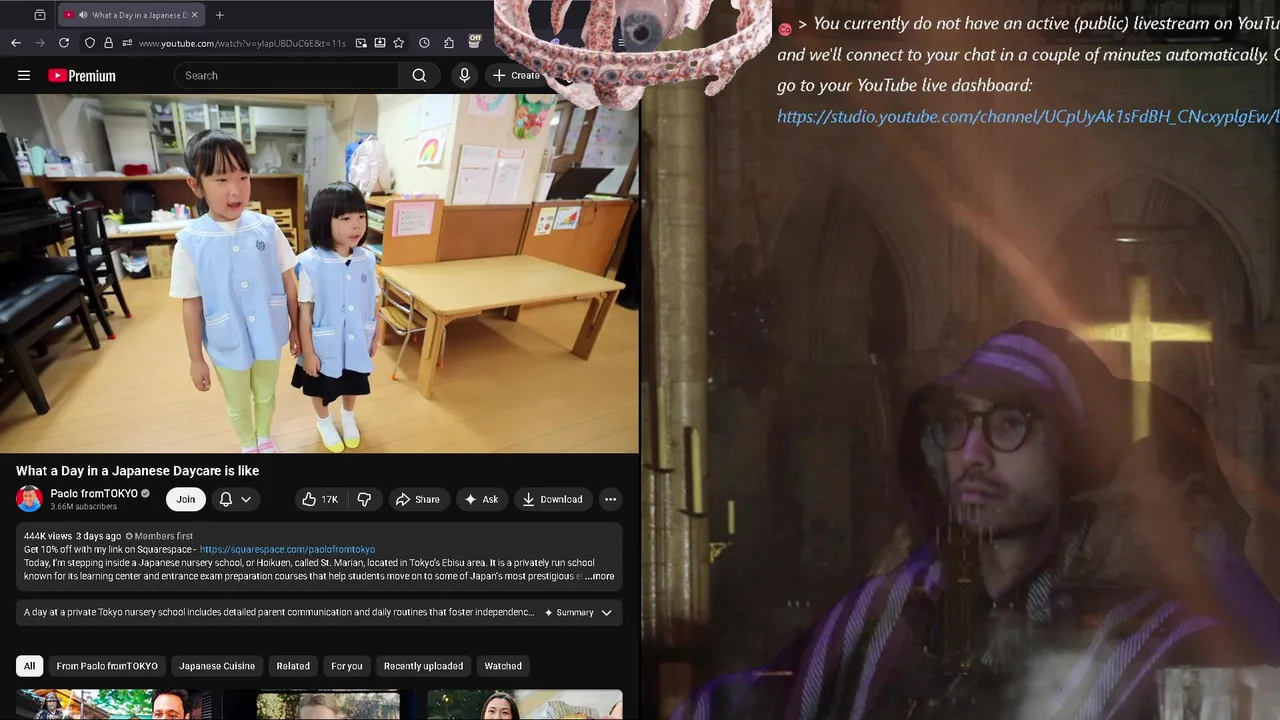Open the YouTube hamburger guide menu
The width and height of the screenshot is (1280, 720).
[x=24, y=75]
